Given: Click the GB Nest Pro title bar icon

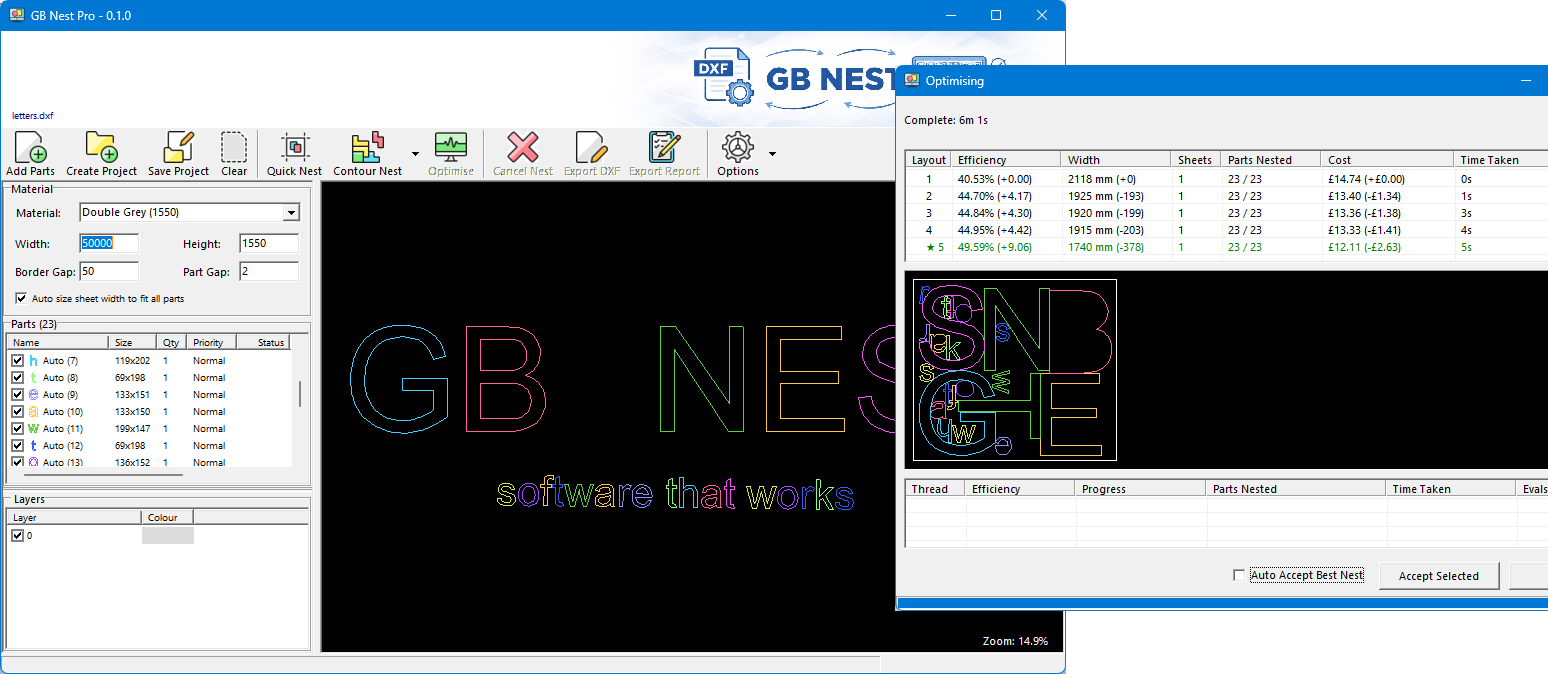Looking at the screenshot, I should click(x=17, y=15).
